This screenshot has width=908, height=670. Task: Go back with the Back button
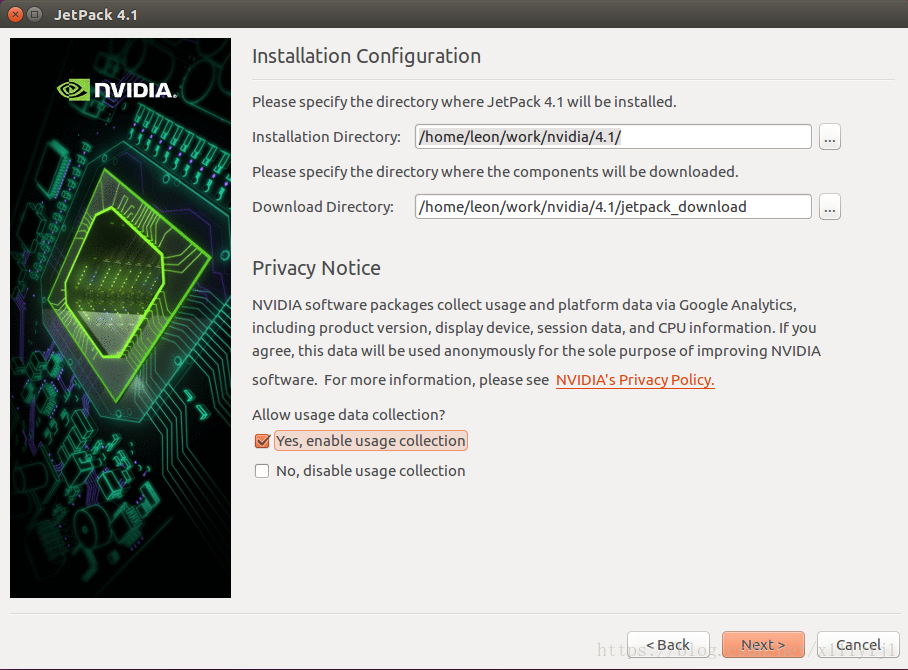(668, 645)
